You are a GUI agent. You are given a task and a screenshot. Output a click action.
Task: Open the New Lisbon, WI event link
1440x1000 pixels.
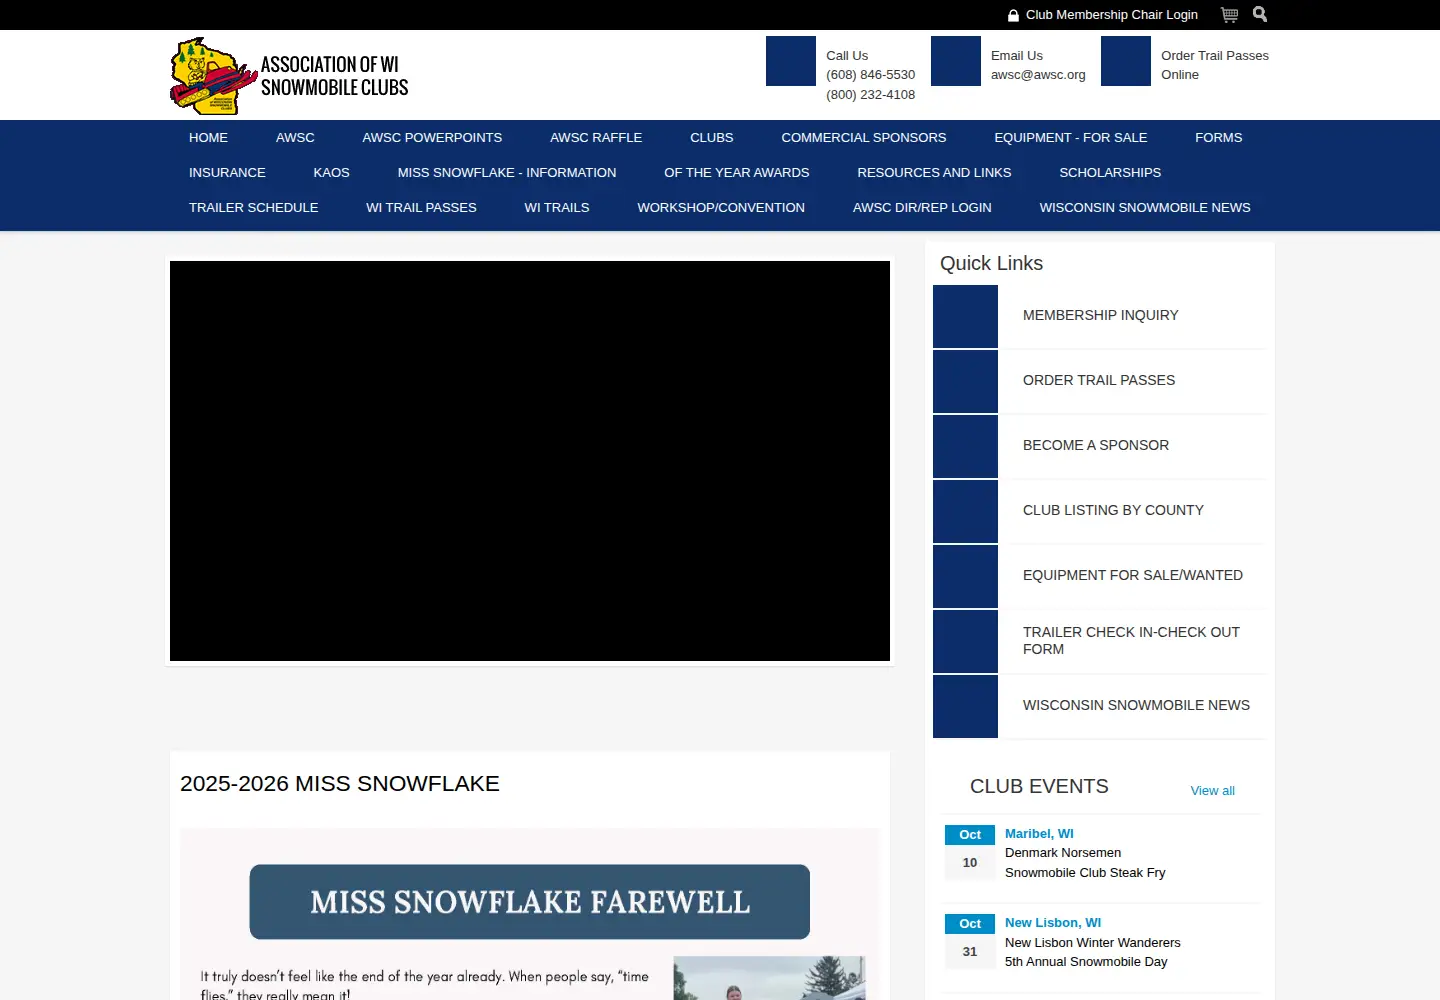1053,923
